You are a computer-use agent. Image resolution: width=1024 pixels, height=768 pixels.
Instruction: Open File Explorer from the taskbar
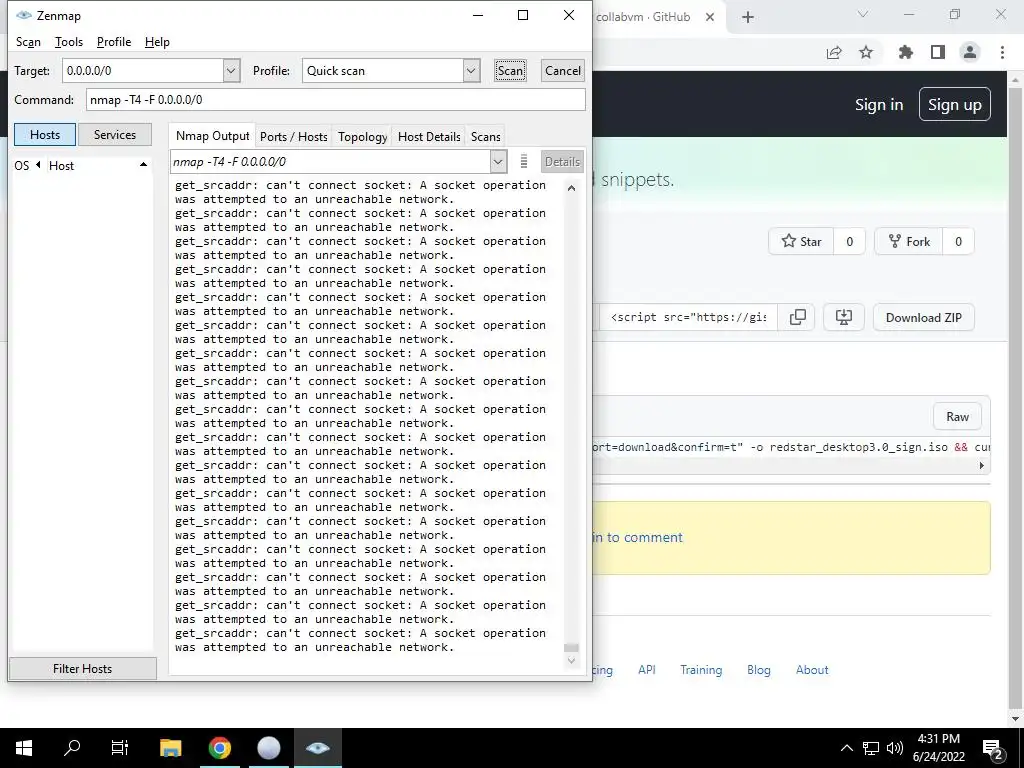click(x=170, y=748)
